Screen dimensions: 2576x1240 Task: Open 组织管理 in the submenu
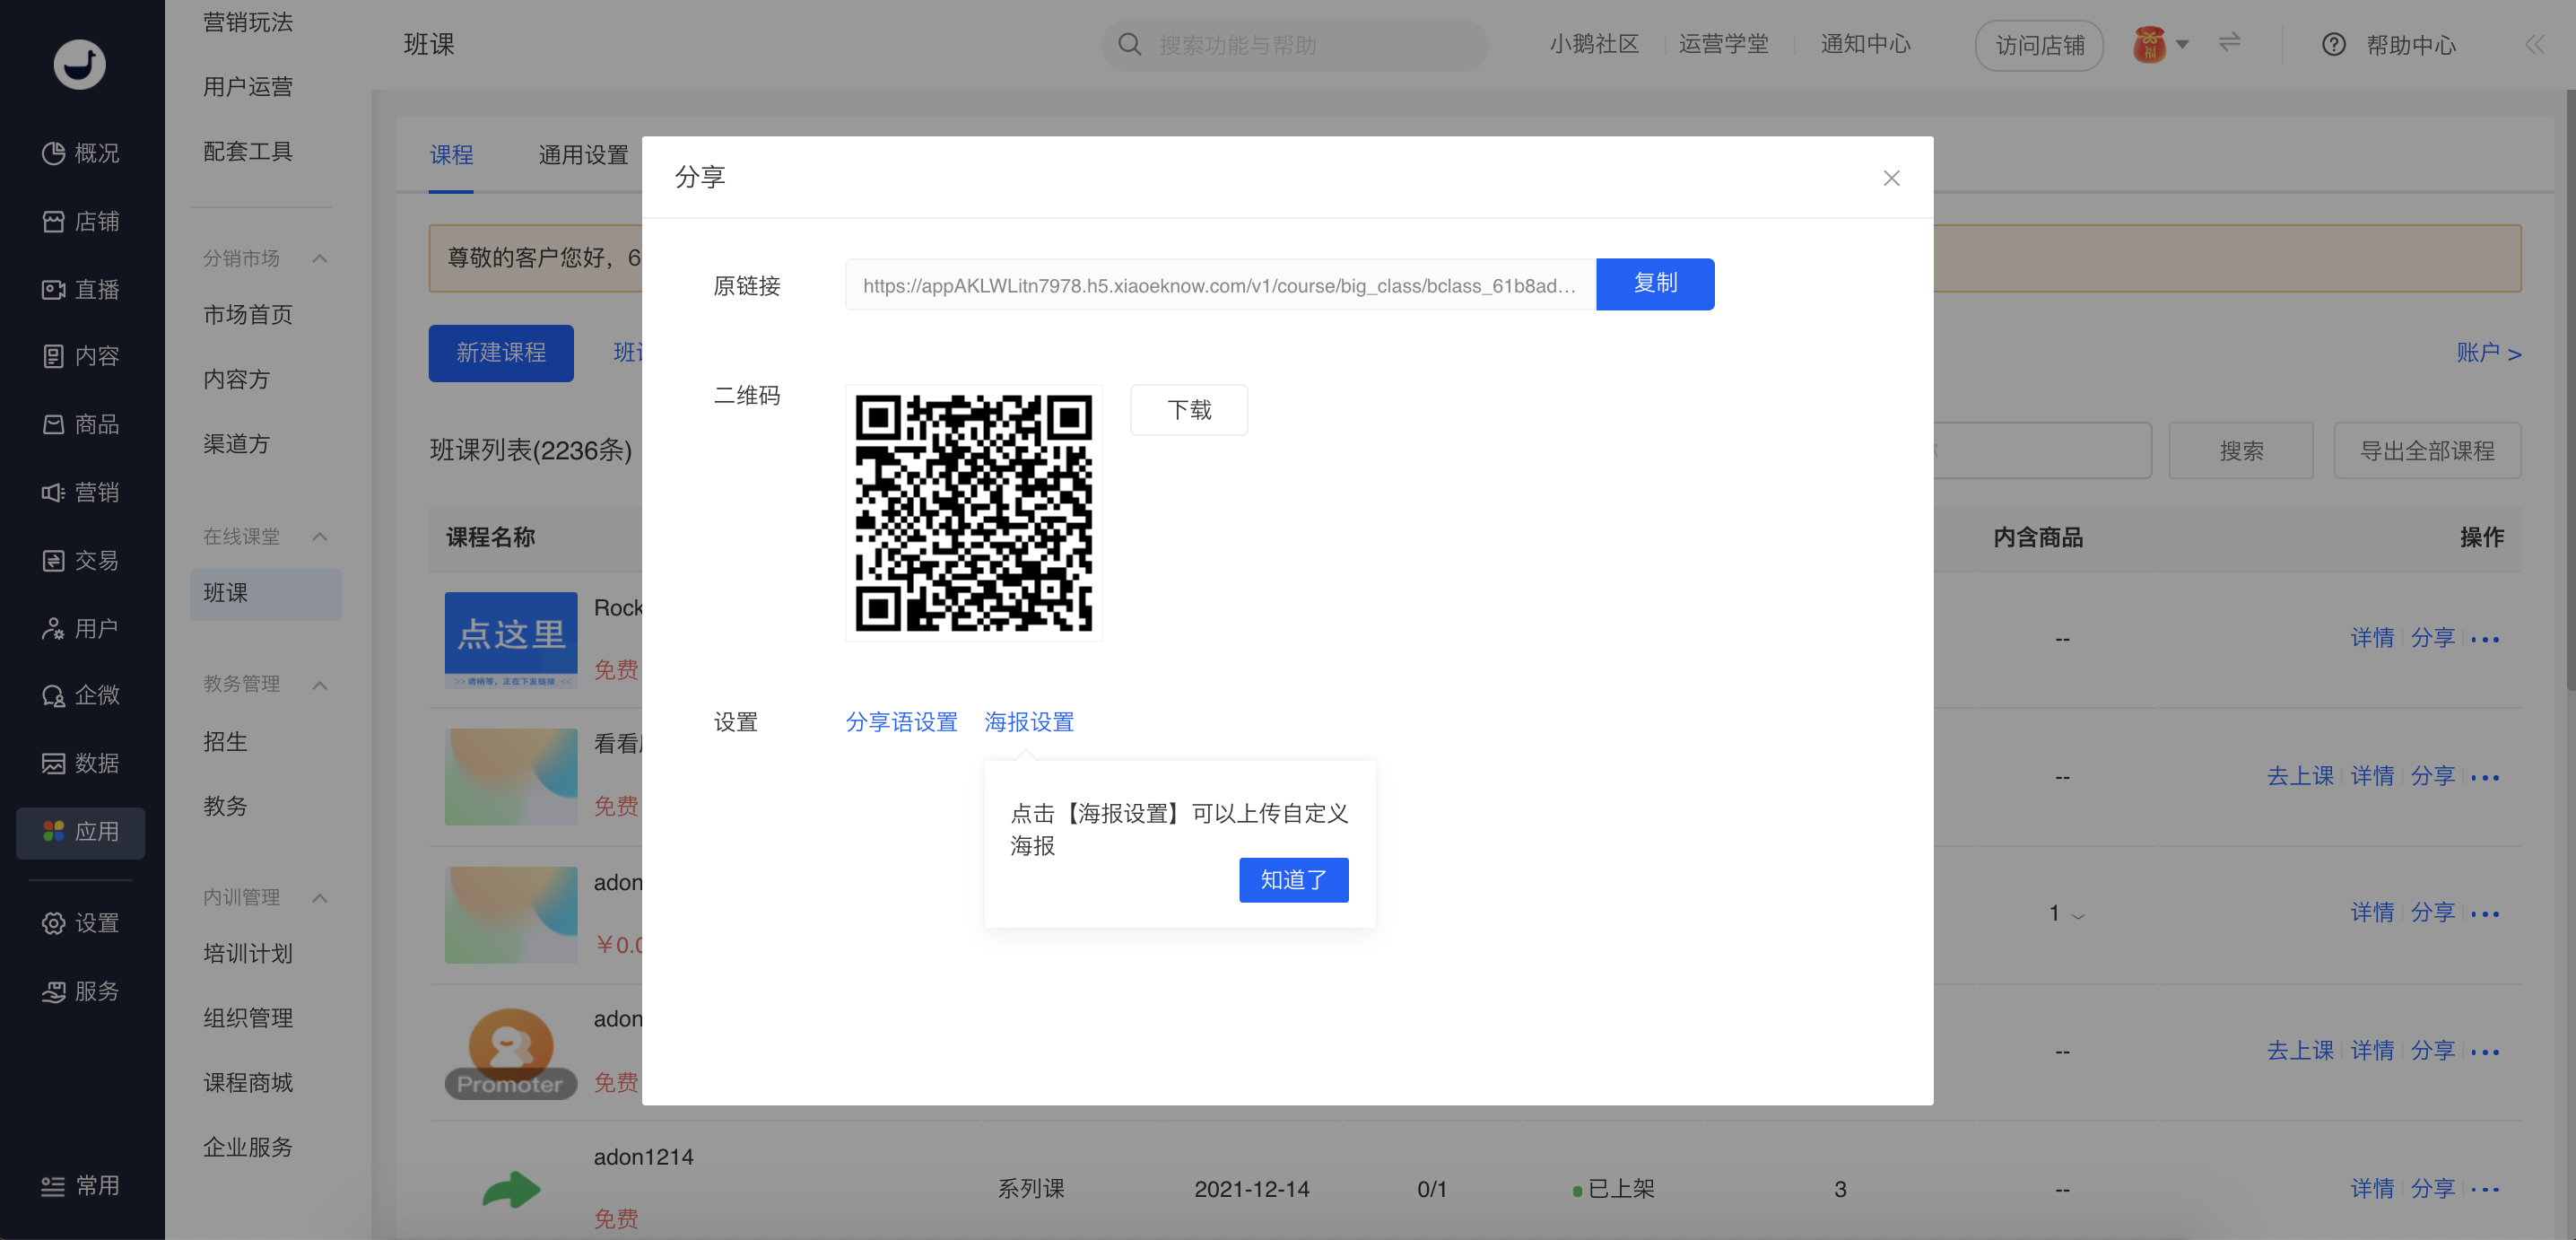coord(248,1019)
